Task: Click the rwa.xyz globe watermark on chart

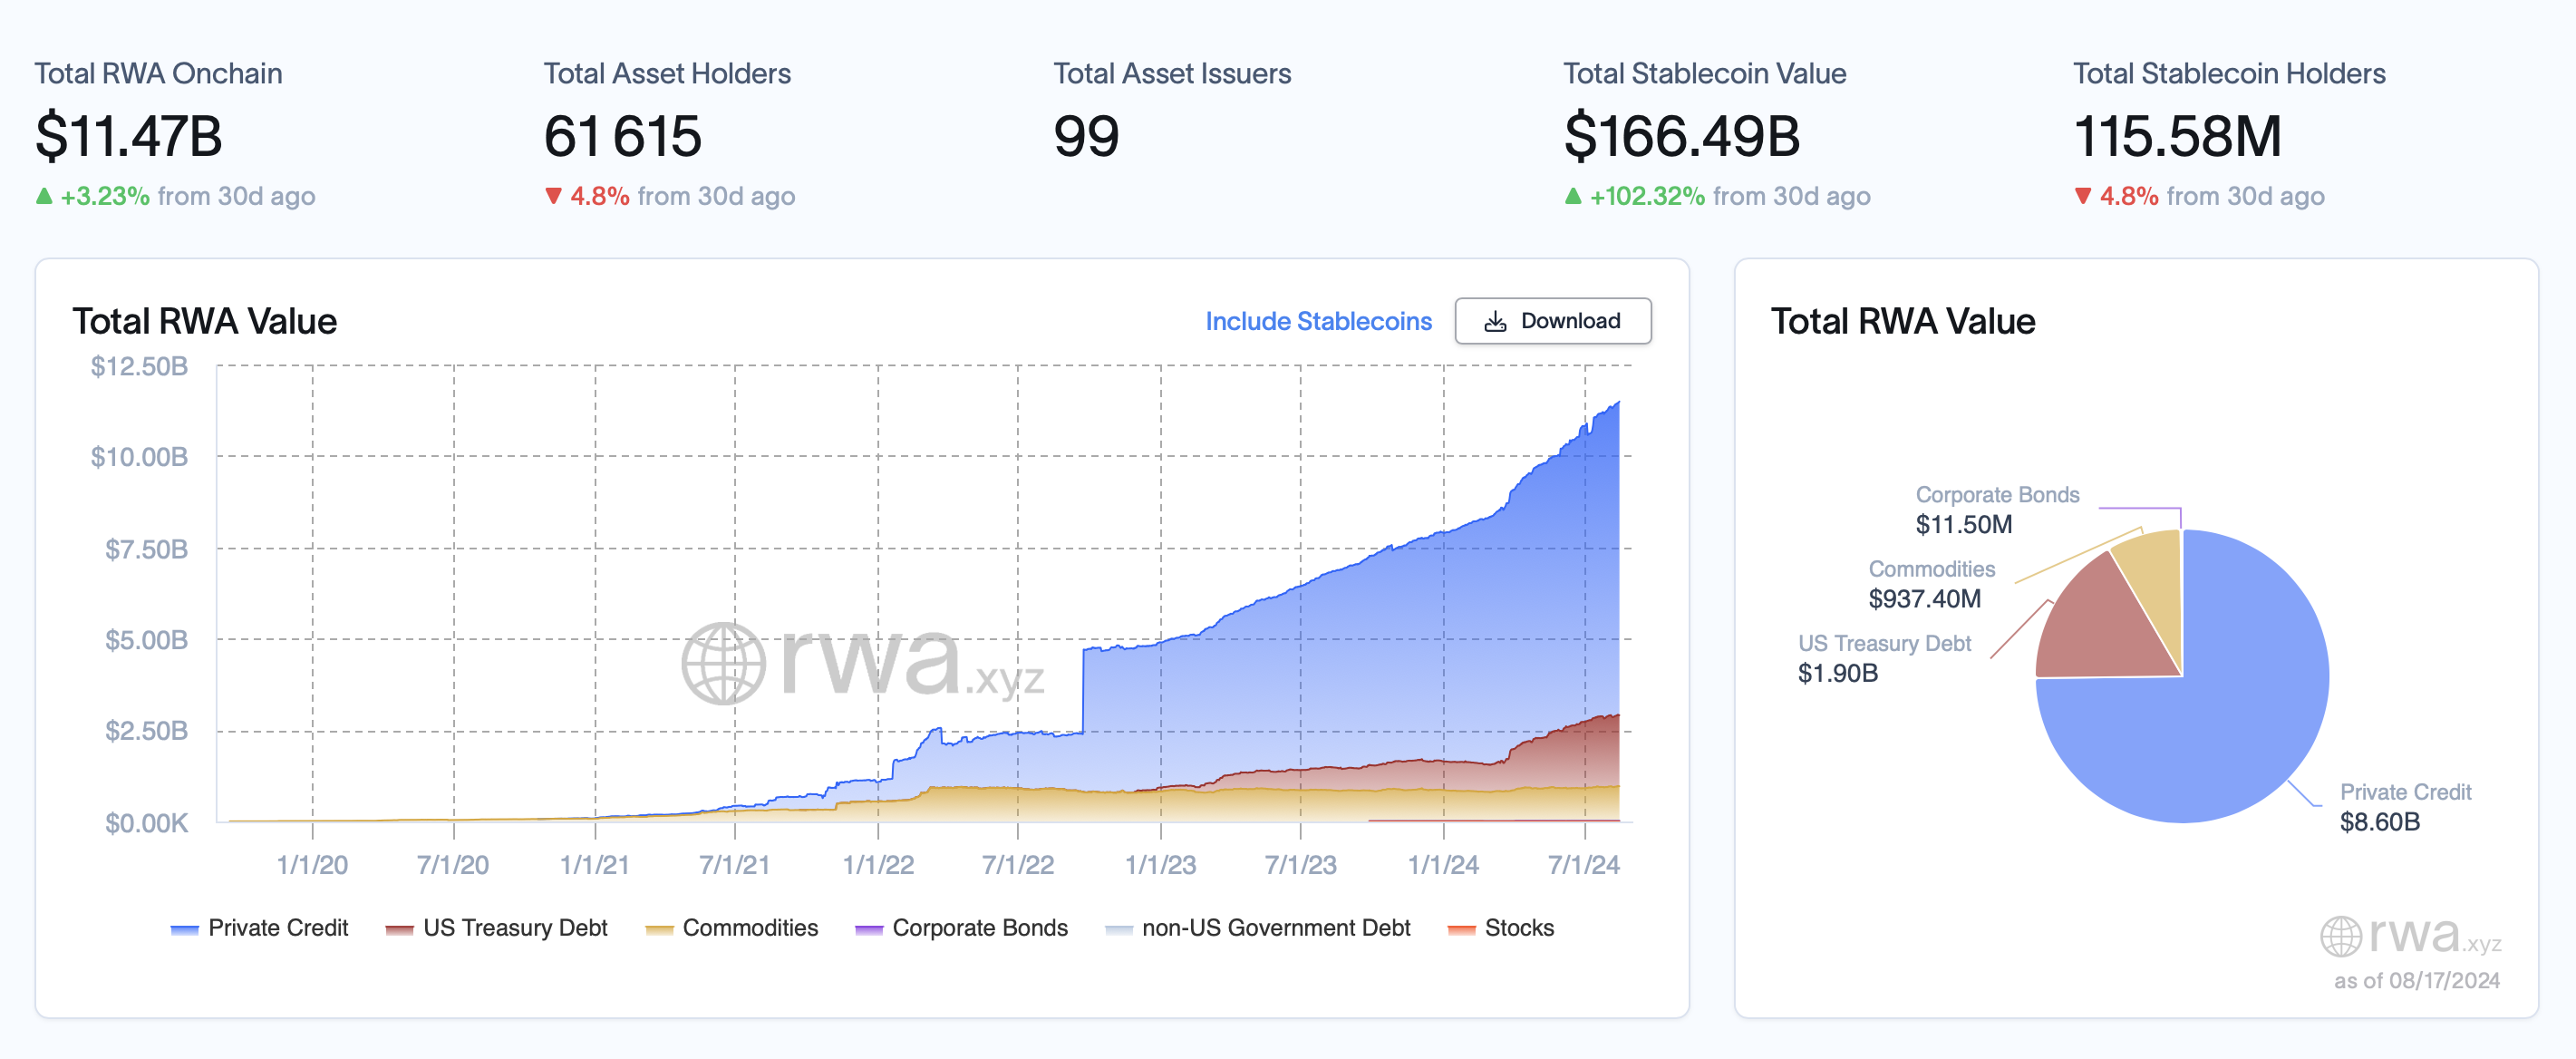Action: tap(723, 663)
